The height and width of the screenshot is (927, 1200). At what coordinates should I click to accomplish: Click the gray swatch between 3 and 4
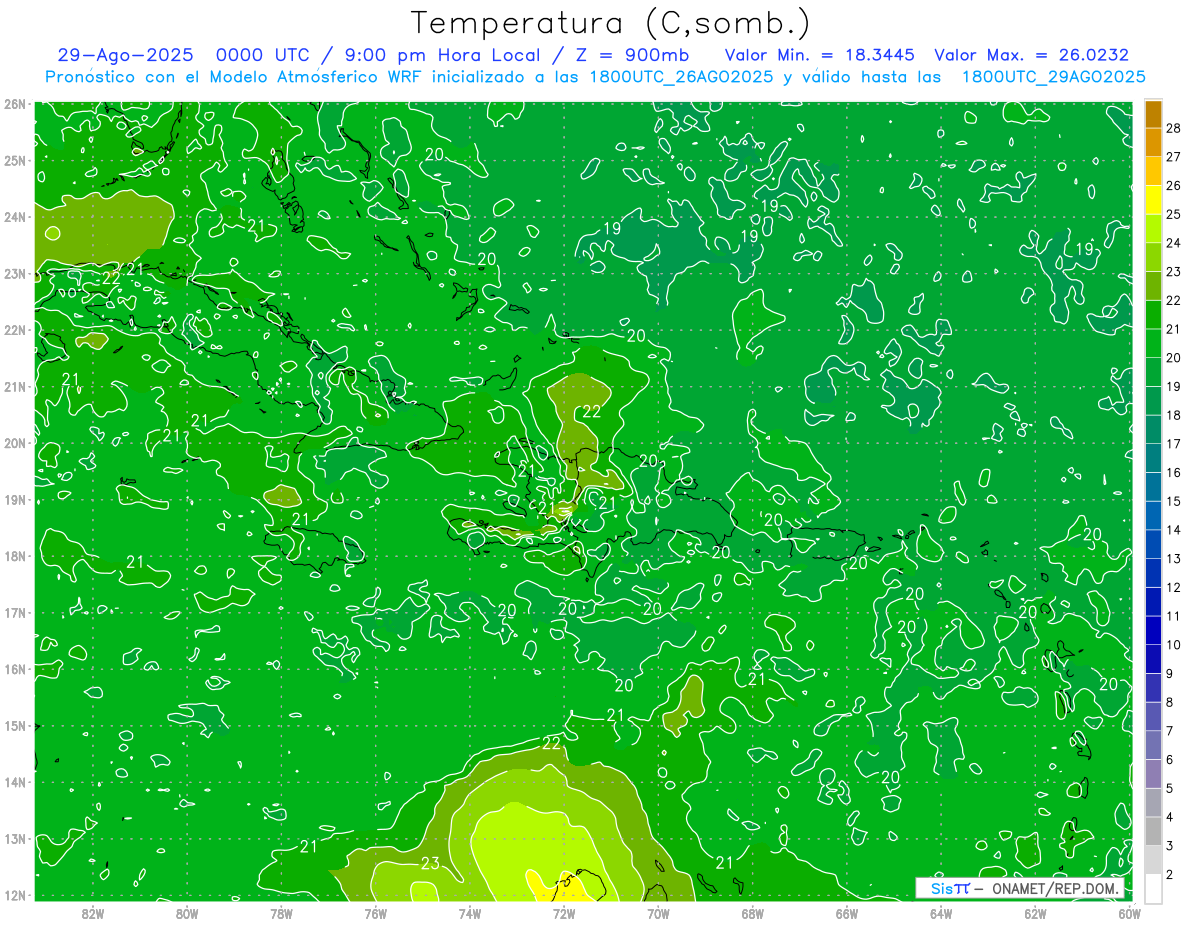pos(1153,830)
